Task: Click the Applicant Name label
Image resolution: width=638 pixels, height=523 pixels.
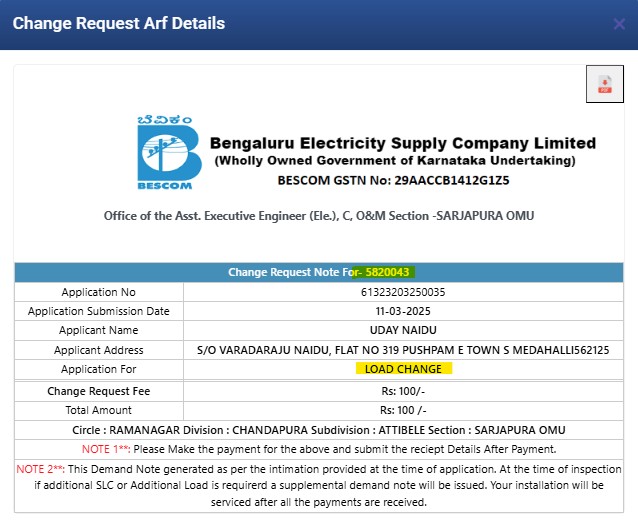Action: click(98, 330)
